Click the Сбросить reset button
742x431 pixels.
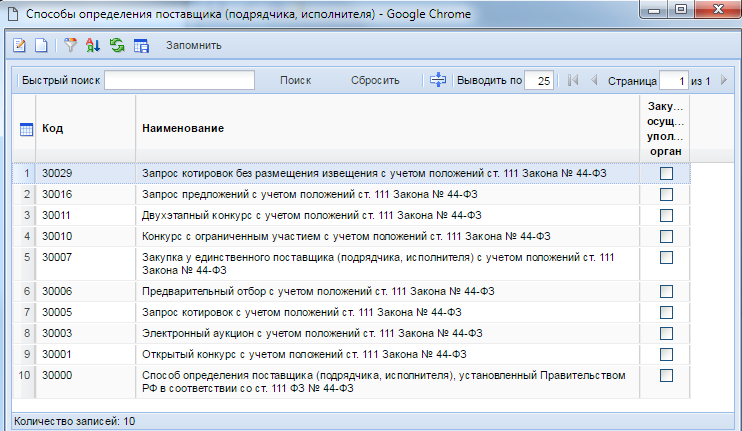pyautogui.click(x=375, y=81)
